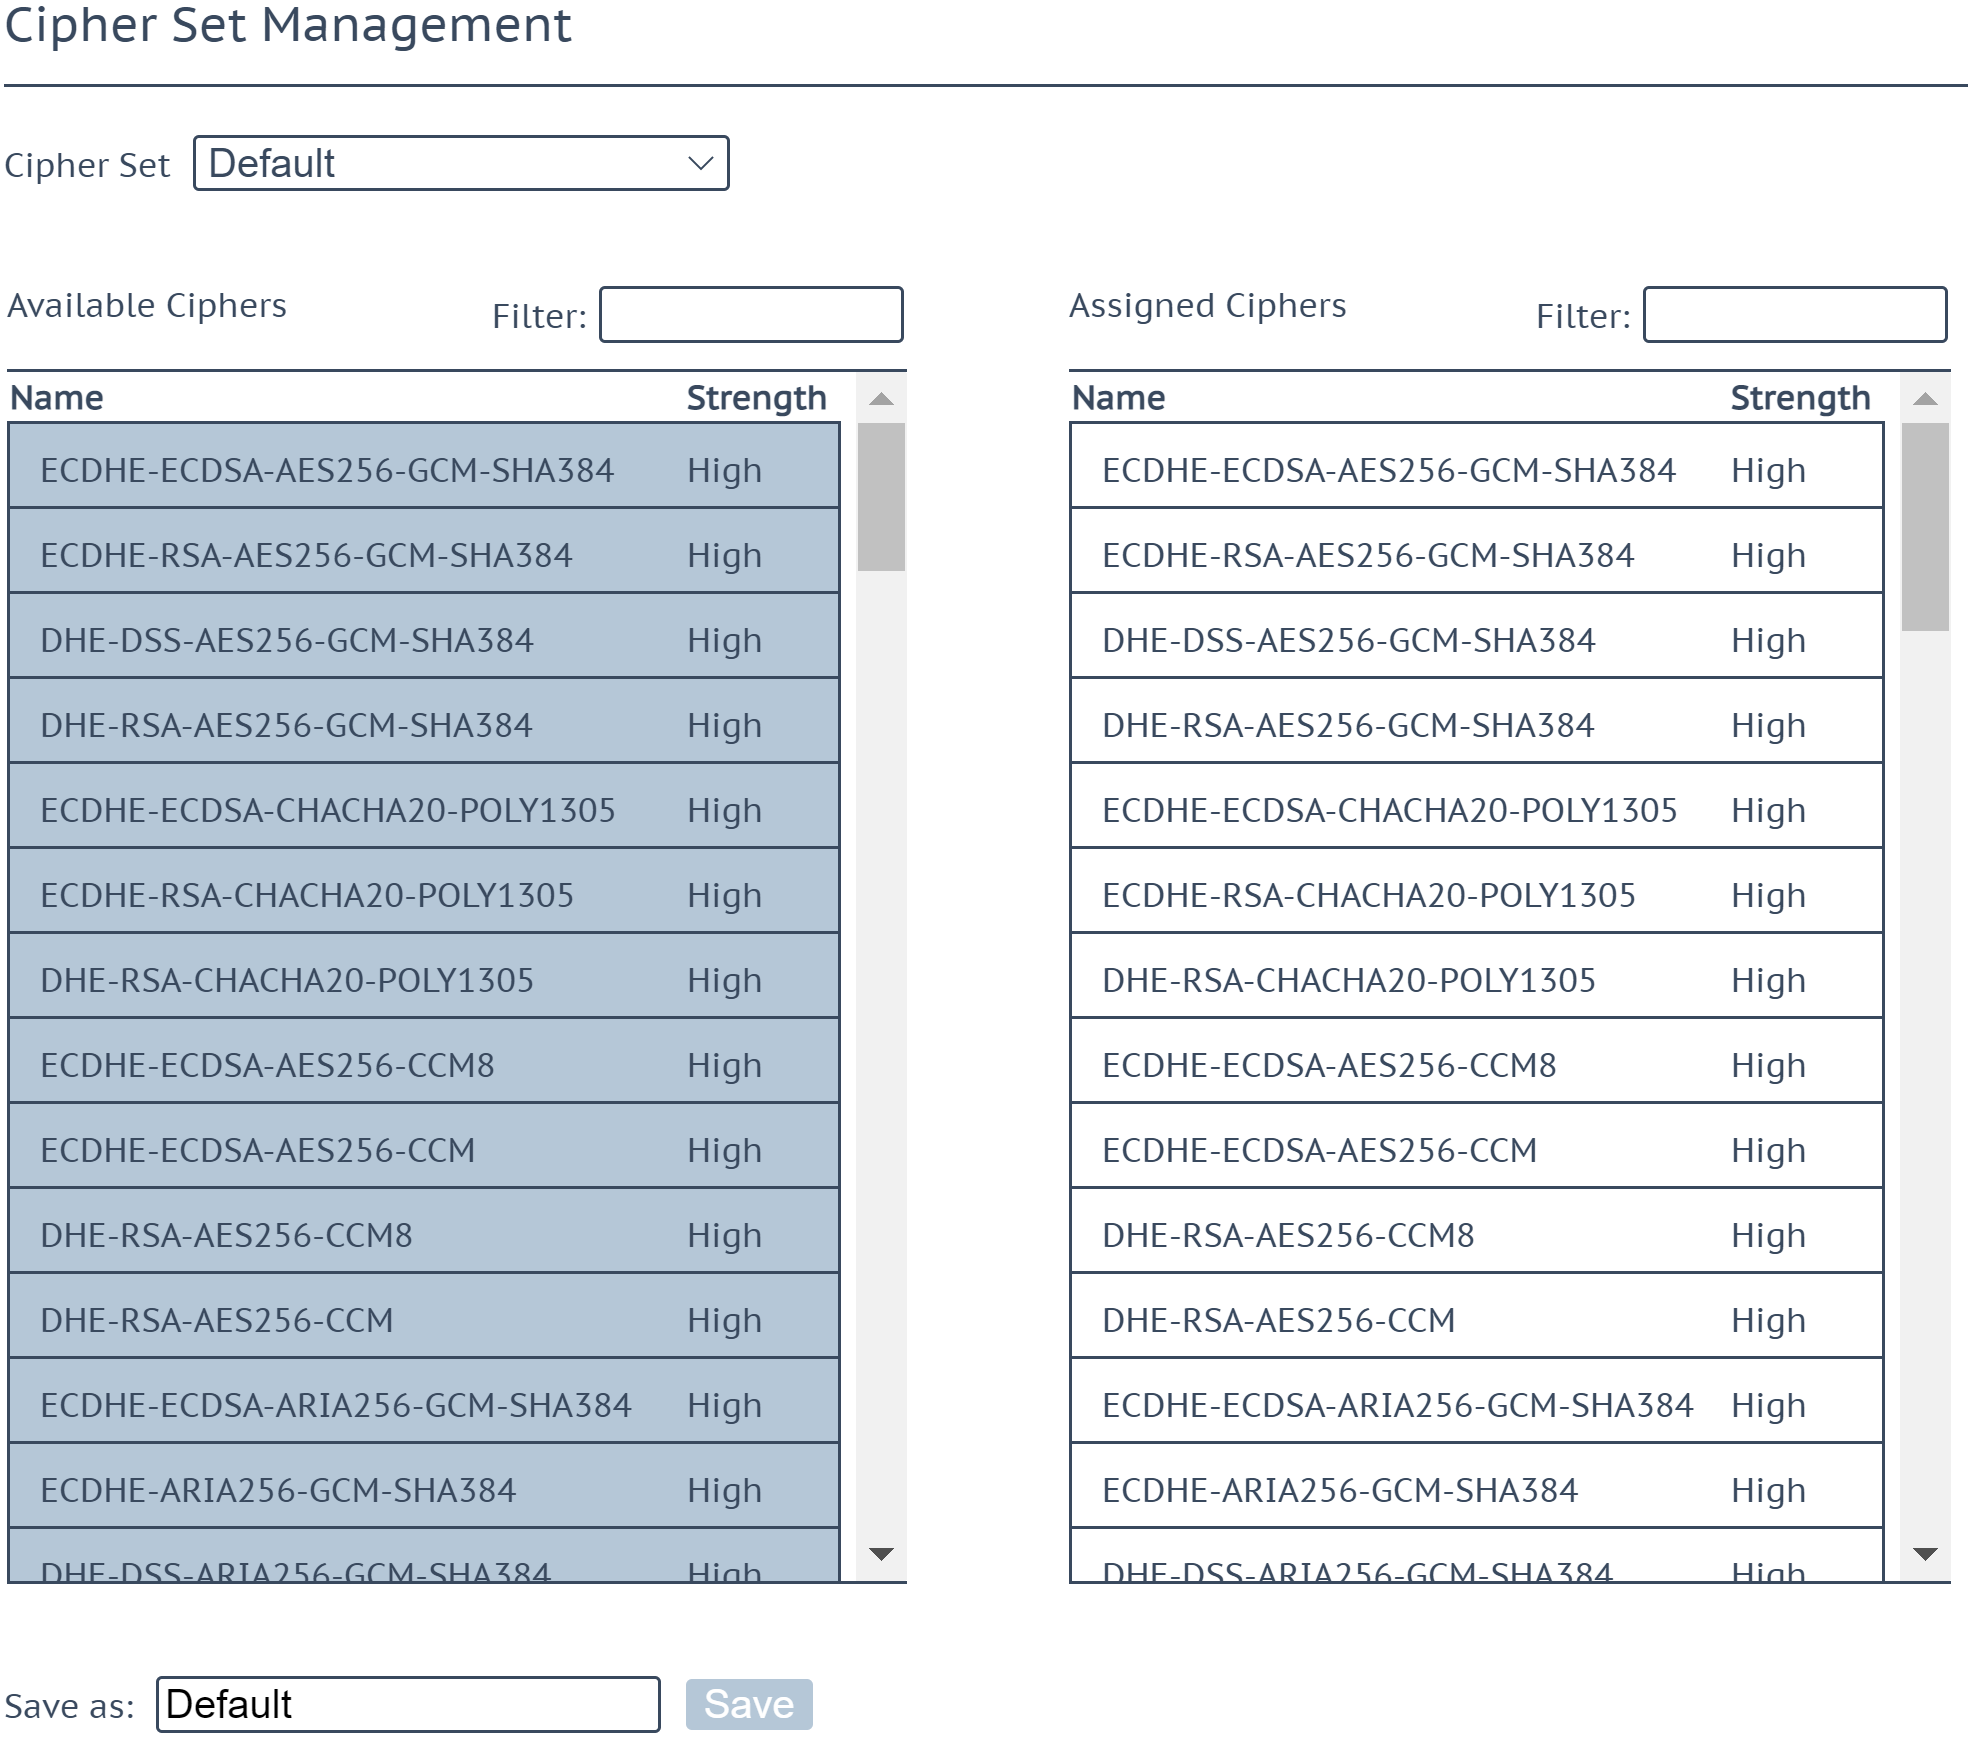Select ECDHE-ECDSA-AES256-GCM-SHA384 in Available Ciphers
This screenshot has width=1968, height=1745.
[x=424, y=466]
